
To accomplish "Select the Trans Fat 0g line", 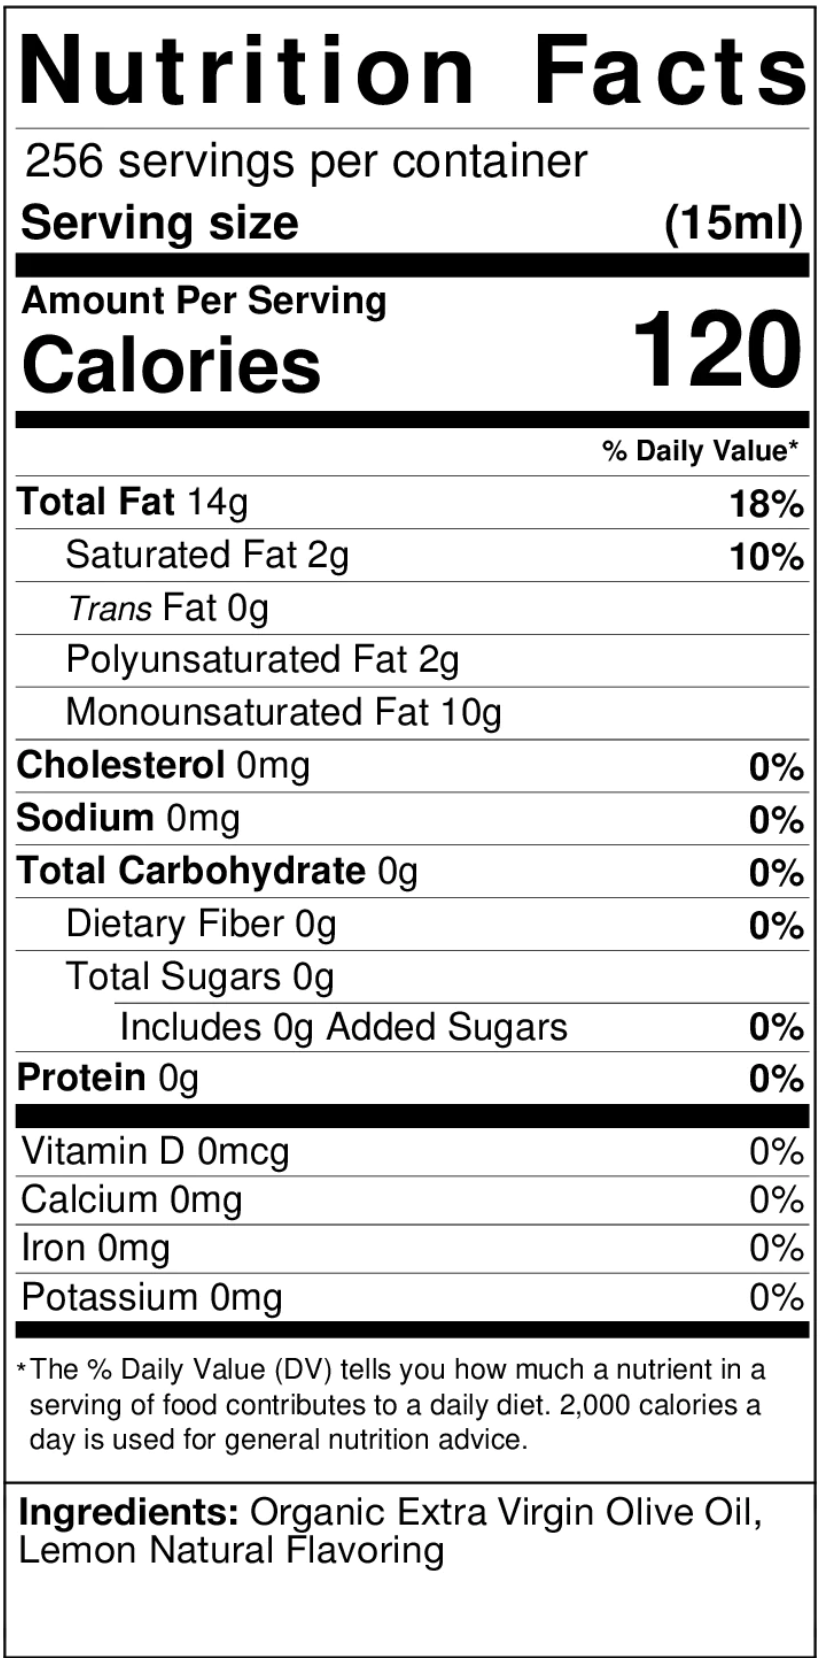I will coord(168,608).
